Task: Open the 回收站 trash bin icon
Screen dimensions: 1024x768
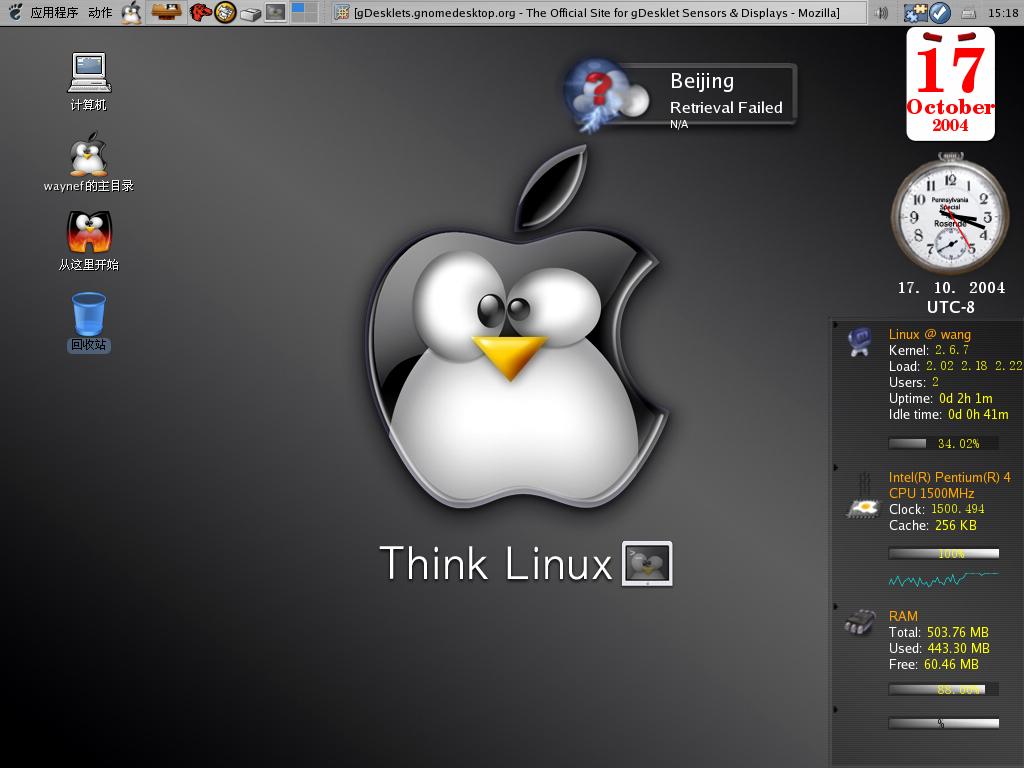Action: coord(88,314)
